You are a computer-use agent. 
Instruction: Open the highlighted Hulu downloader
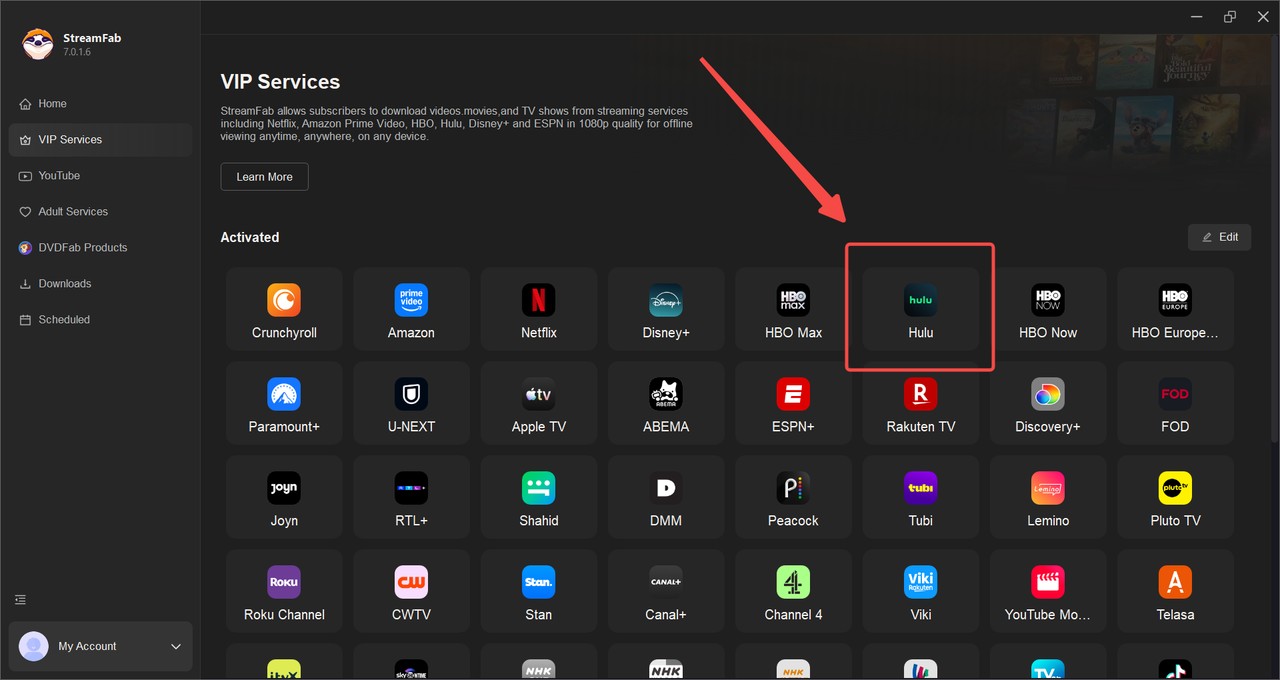(x=920, y=308)
